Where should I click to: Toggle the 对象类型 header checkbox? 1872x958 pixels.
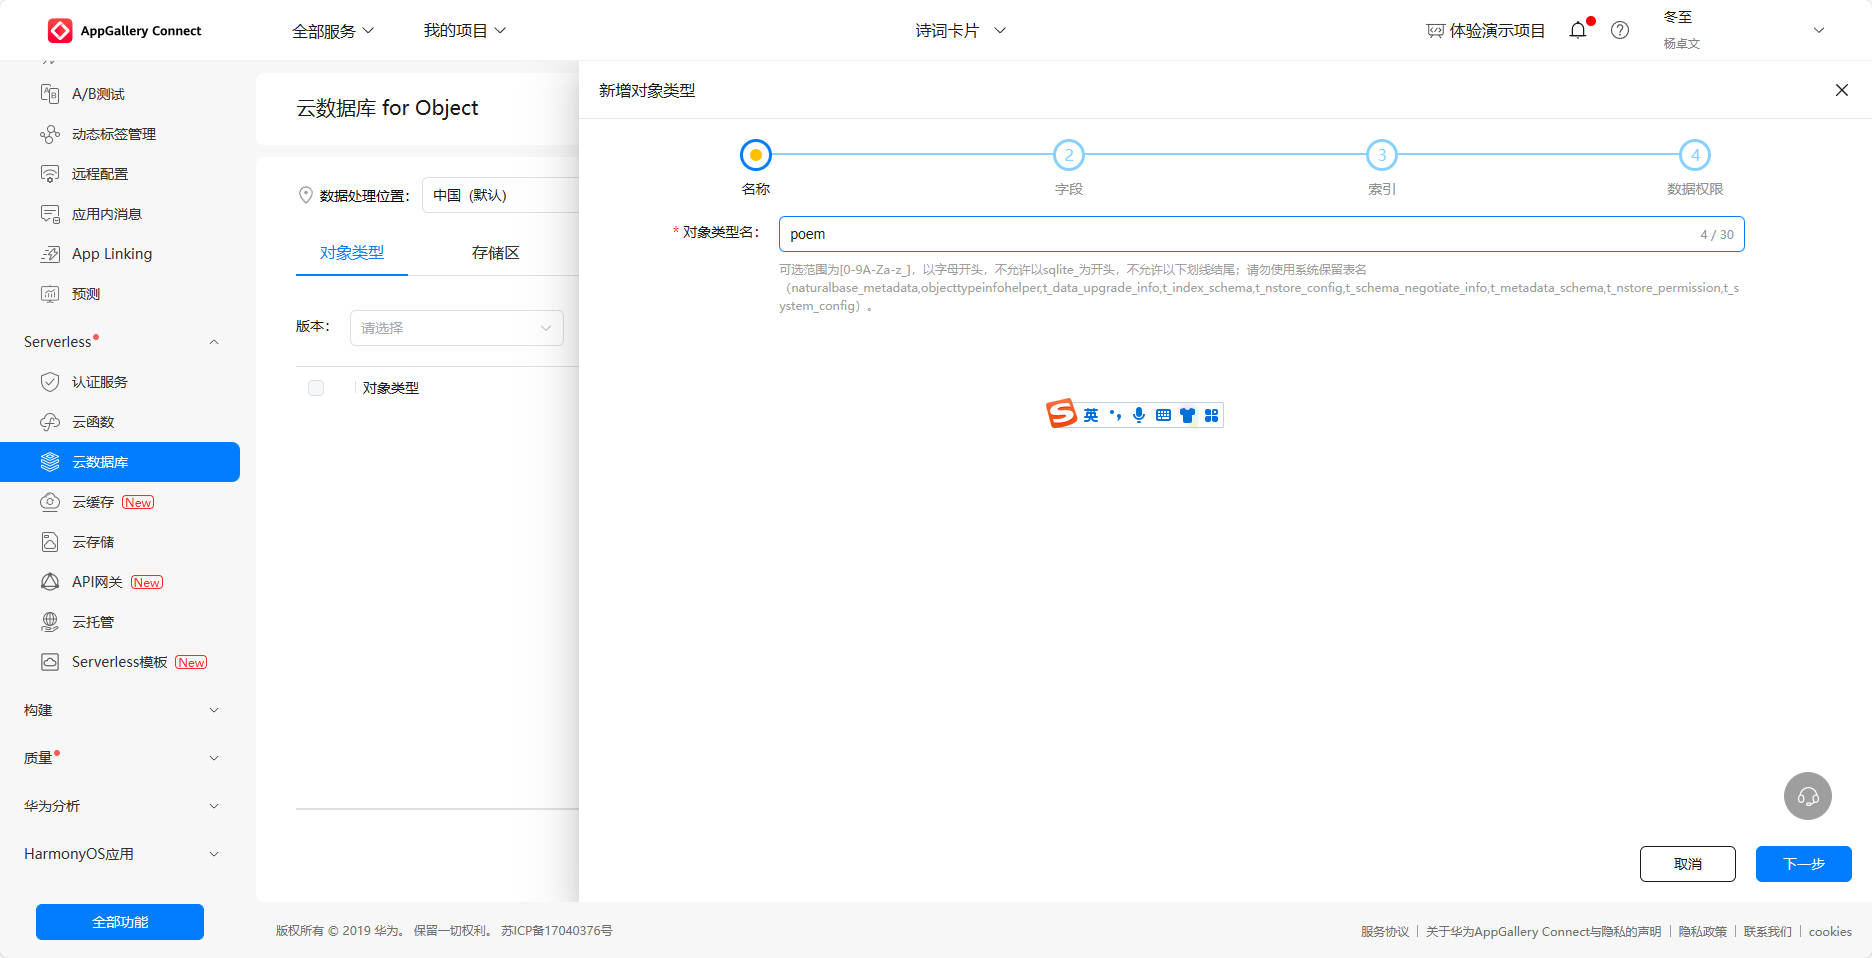(316, 388)
